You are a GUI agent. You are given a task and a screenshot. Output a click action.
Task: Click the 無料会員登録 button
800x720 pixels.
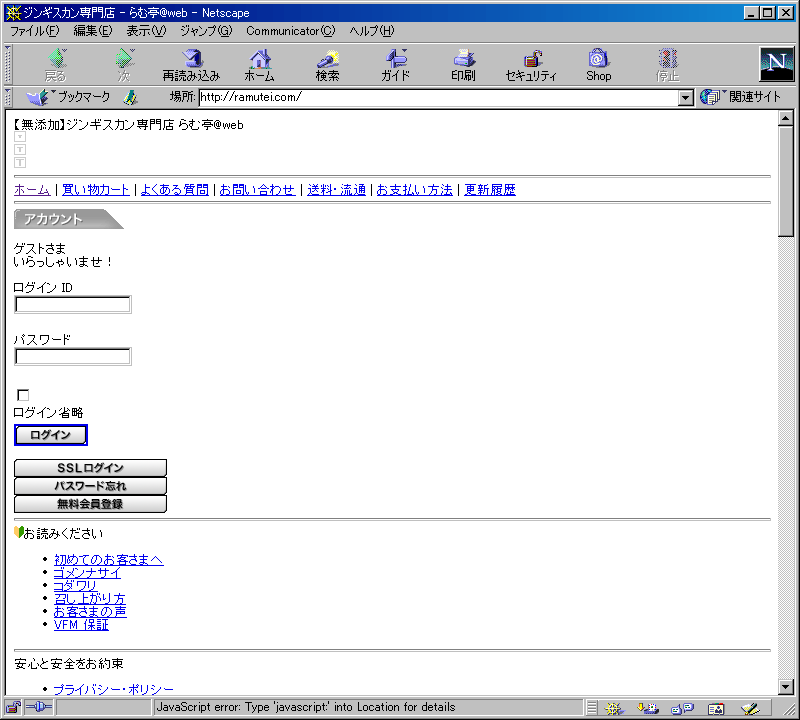pyautogui.click(x=90, y=504)
